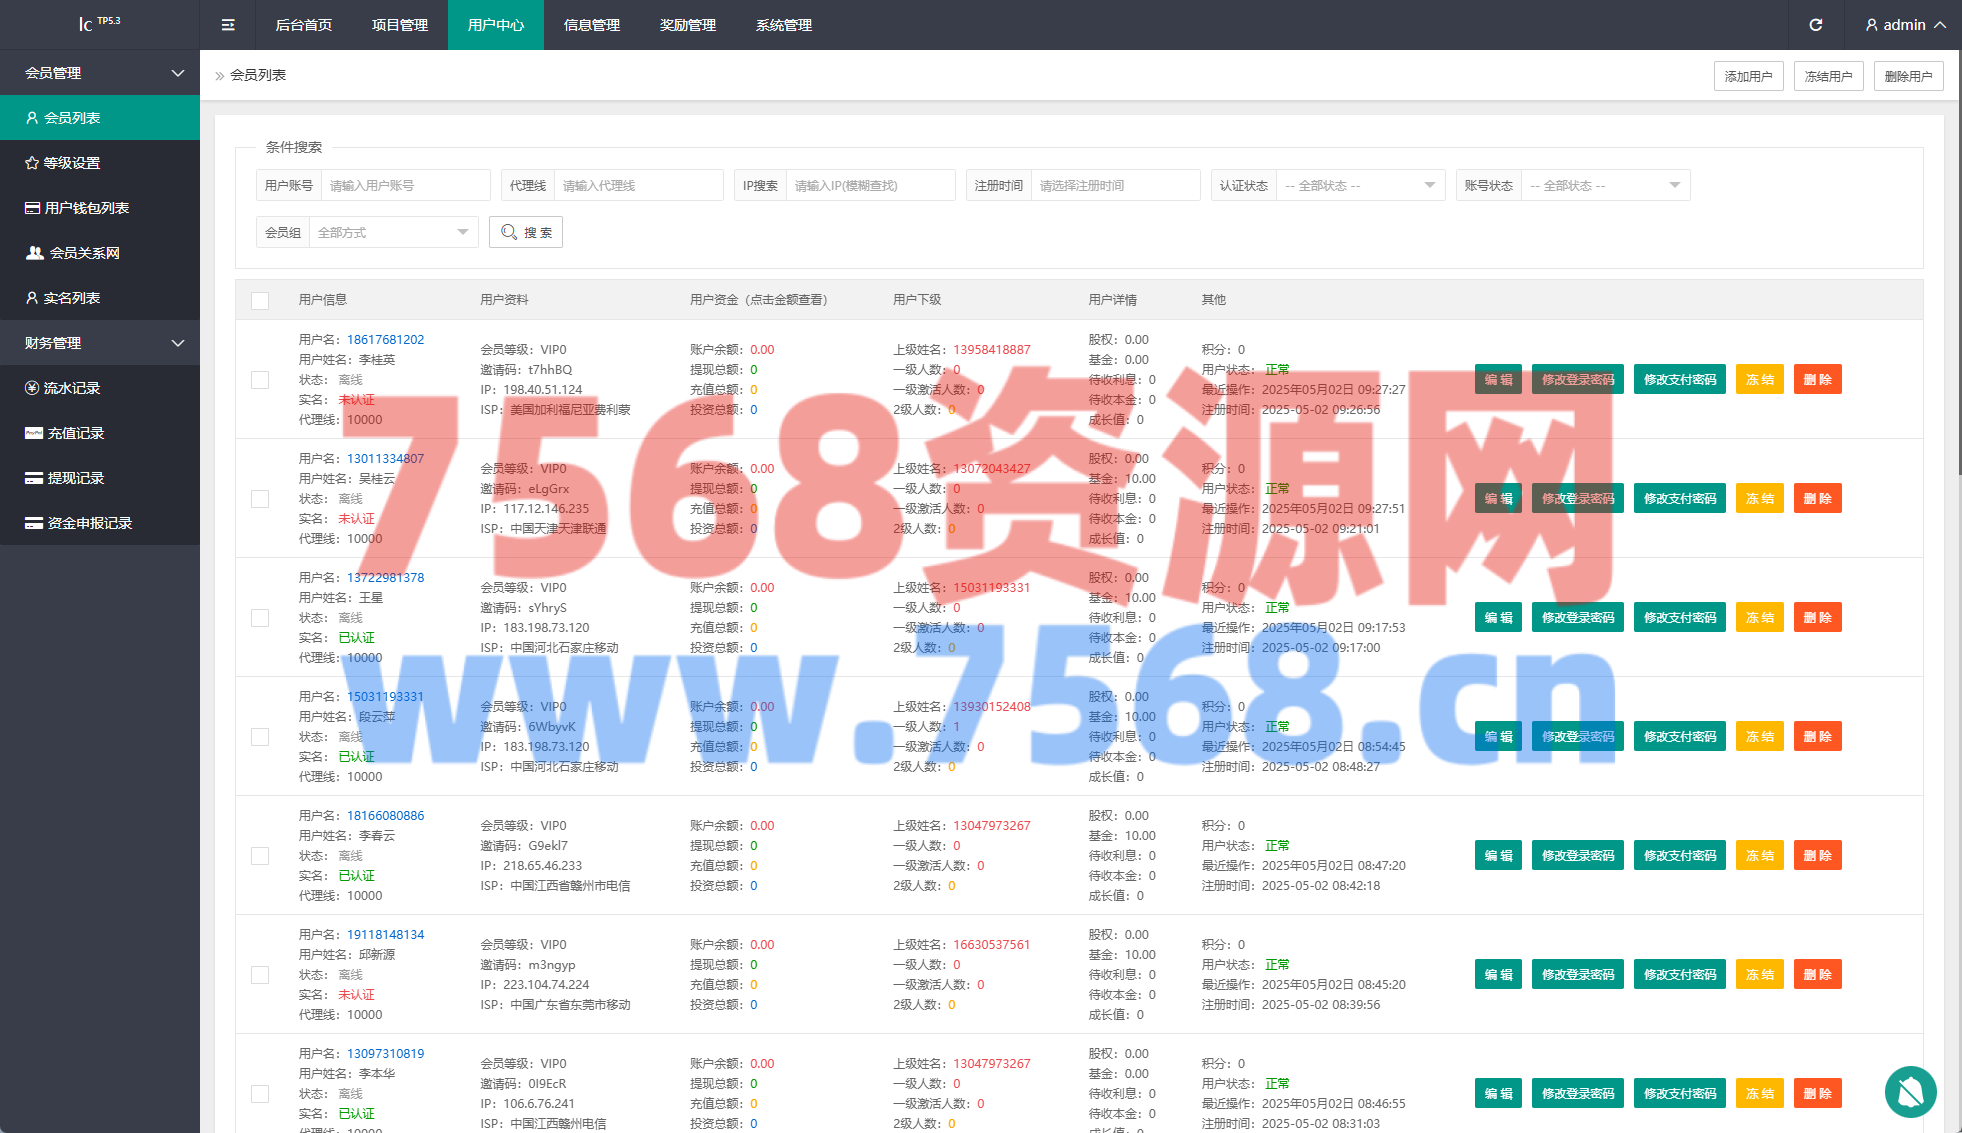
Task: Click the sidebar collapse hamburger icon
Action: coord(228,25)
